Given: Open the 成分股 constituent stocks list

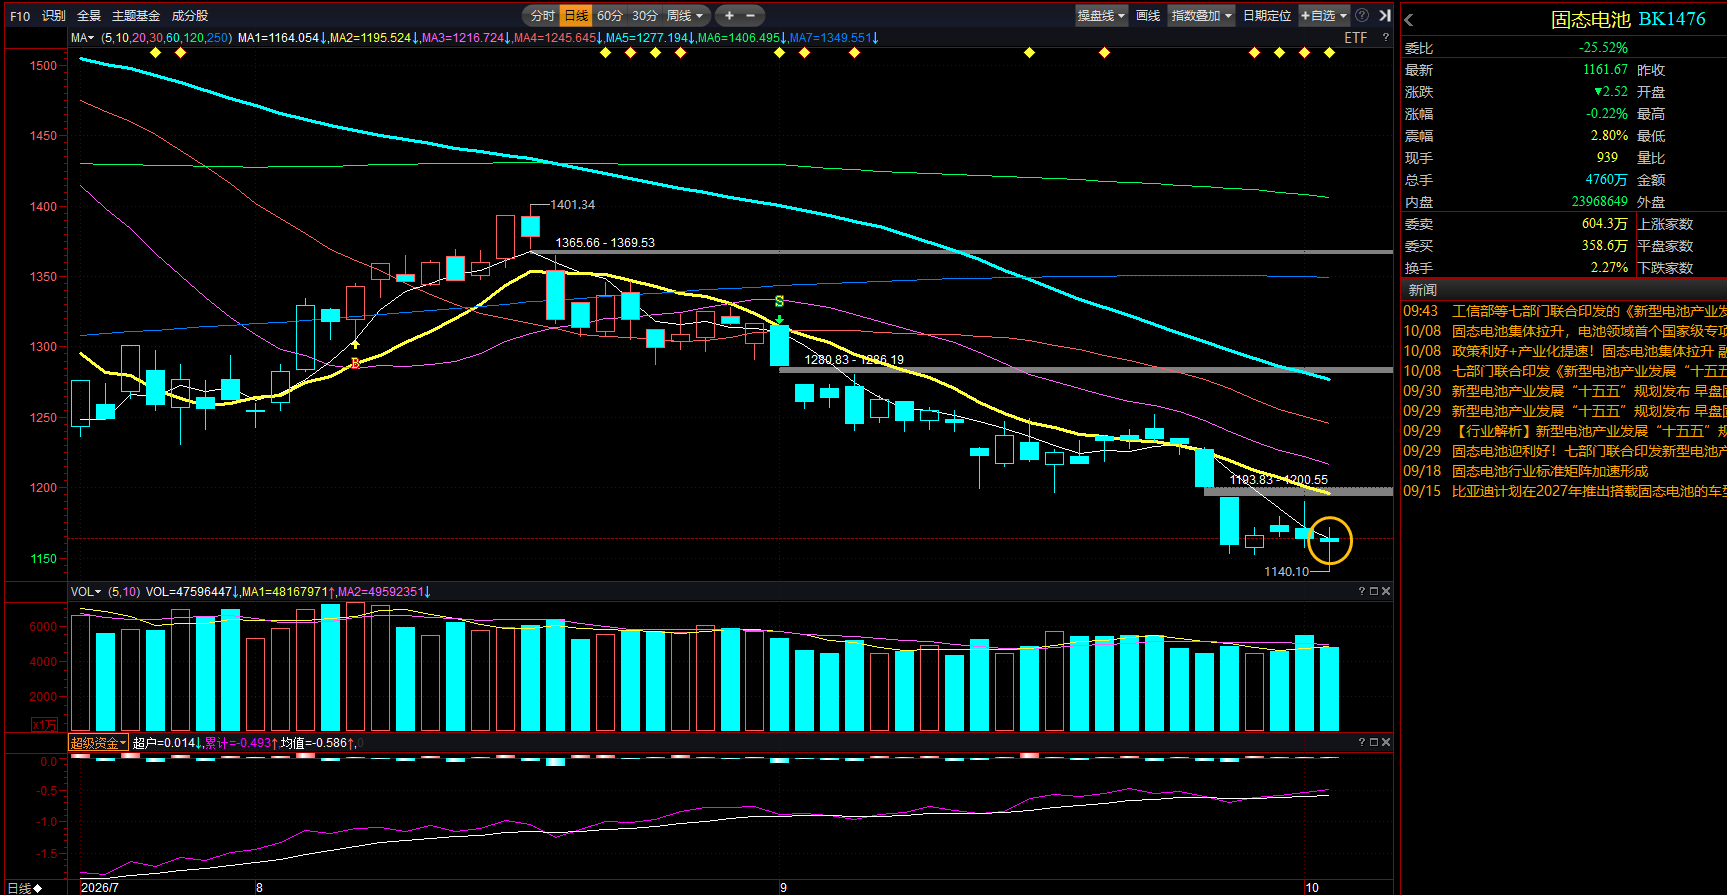Looking at the screenshot, I should pos(190,16).
